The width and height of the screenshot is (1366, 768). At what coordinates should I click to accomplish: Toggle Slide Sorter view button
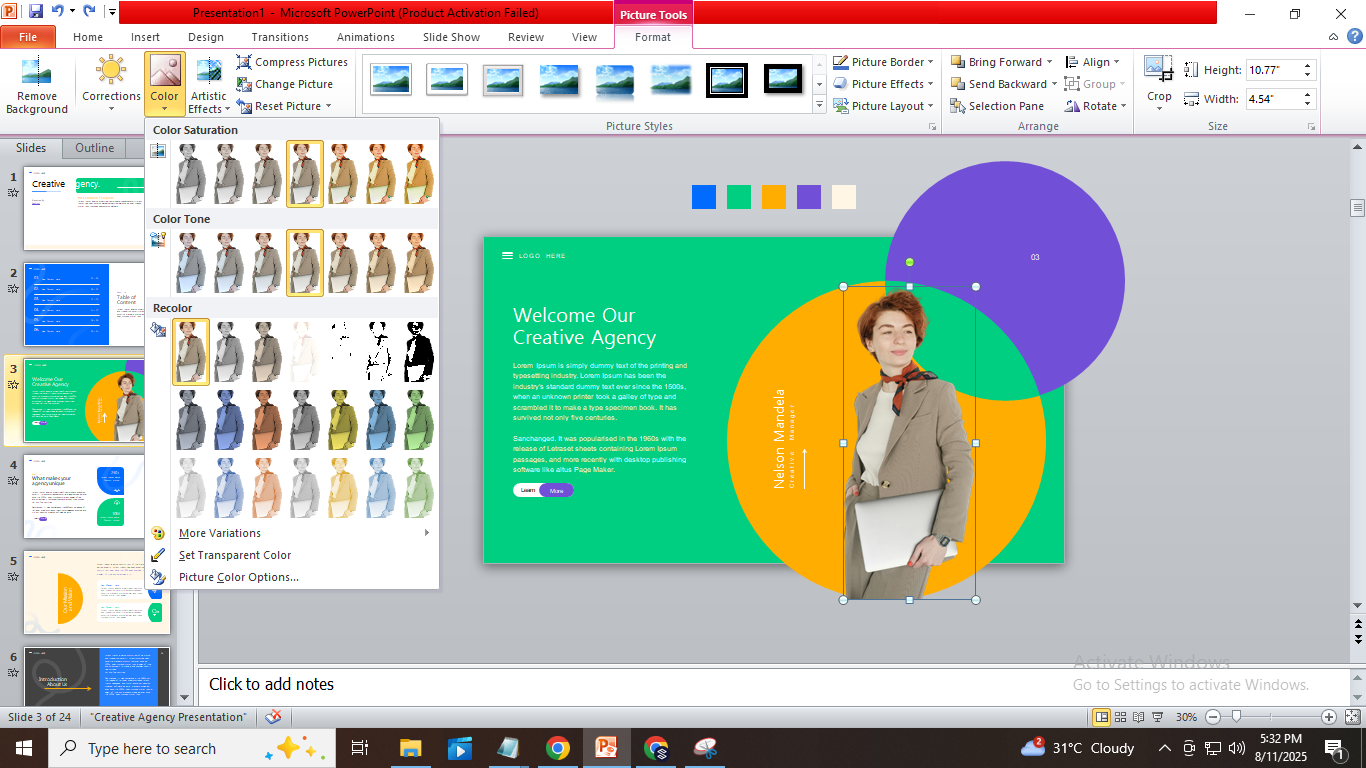[1120, 717]
